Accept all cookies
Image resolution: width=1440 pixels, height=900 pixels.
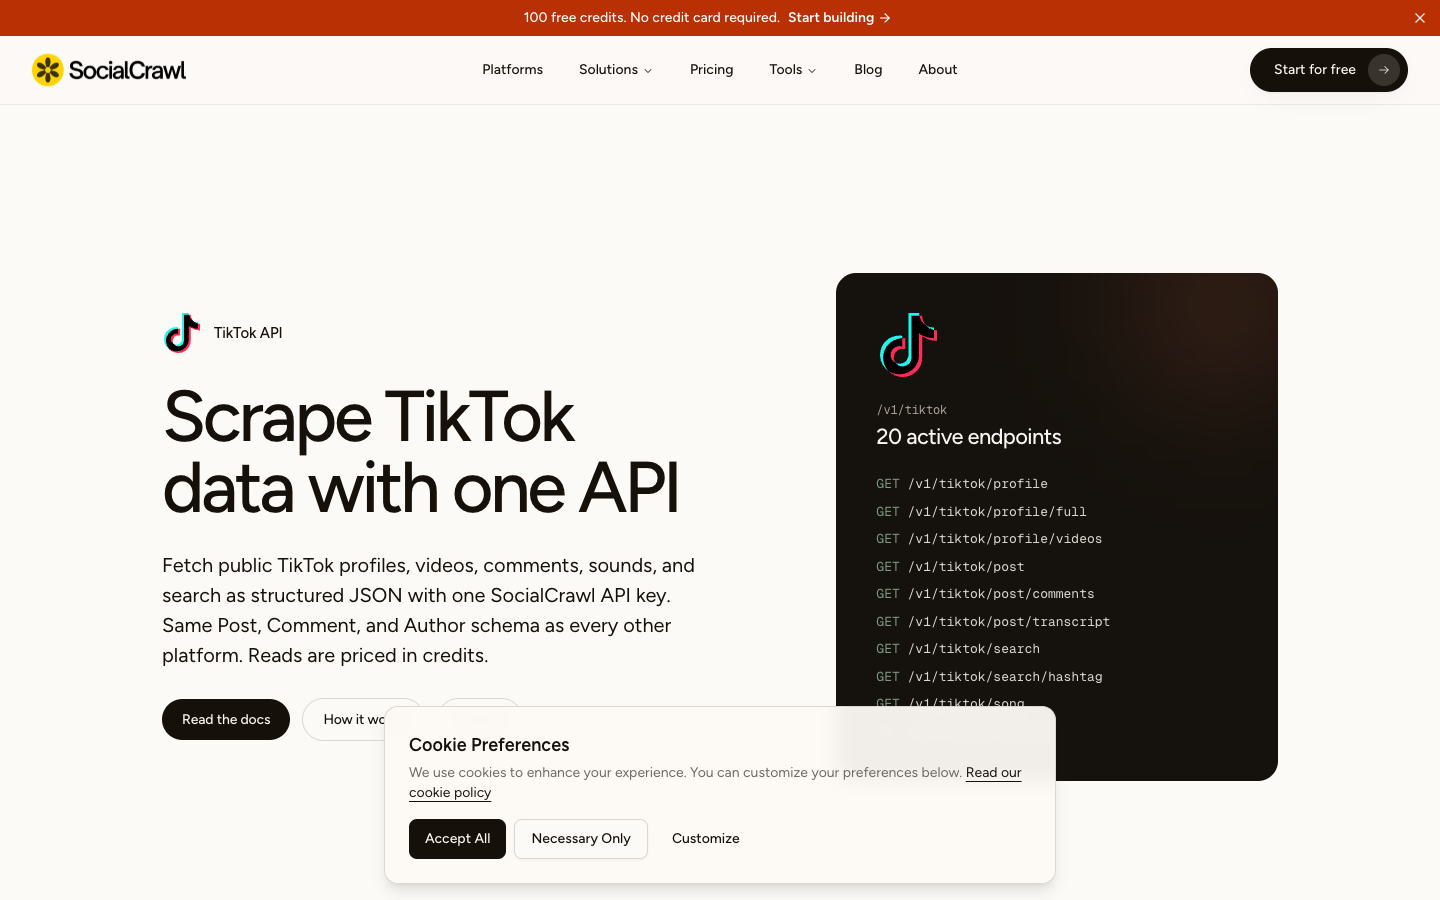457,839
